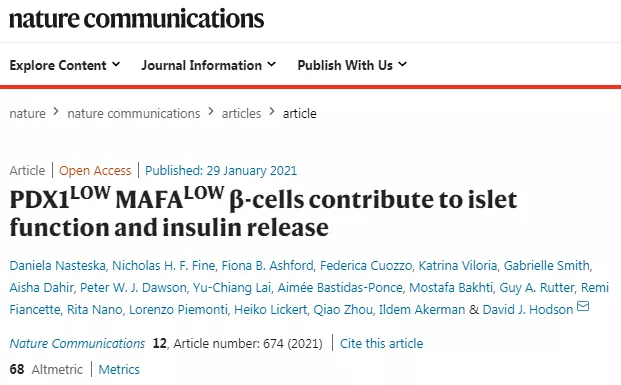Image resolution: width=621 pixels, height=385 pixels.
Task: Open the Journal Information dropdown menu
Action: pyautogui.click(x=209, y=65)
